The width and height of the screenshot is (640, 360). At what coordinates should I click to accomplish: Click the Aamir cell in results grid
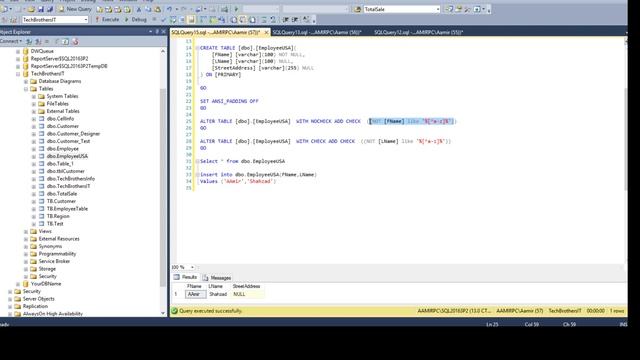[x=195, y=294]
